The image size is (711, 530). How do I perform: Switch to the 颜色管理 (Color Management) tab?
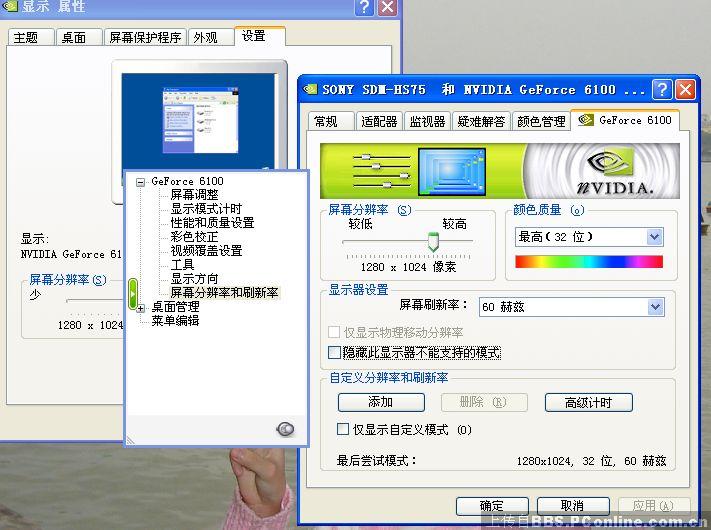(541, 122)
